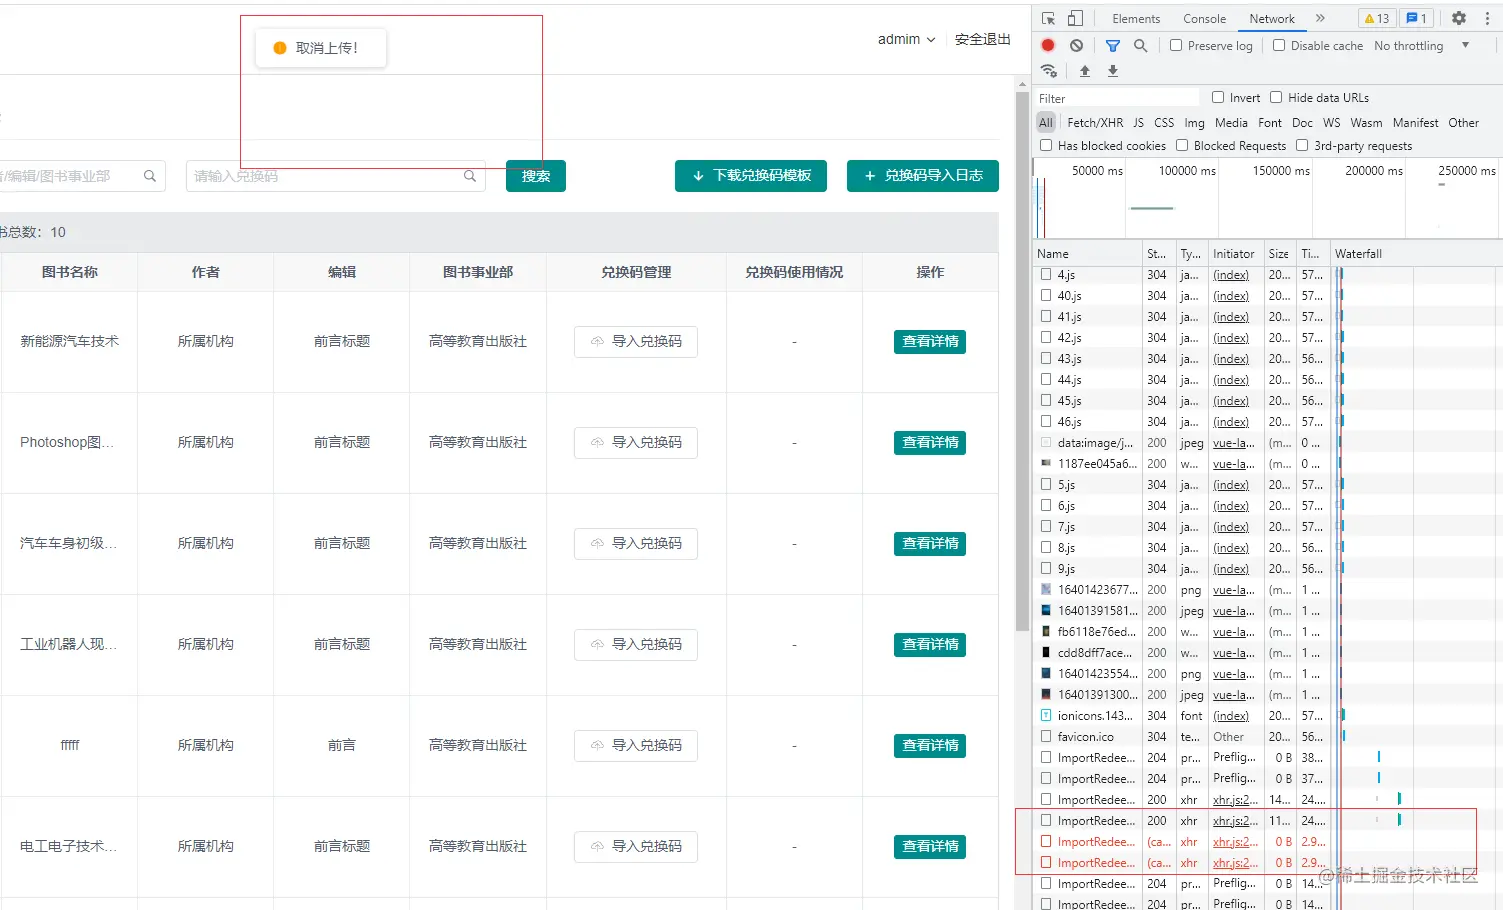Select the 40.js request row
This screenshot has height=910, width=1503.
click(1268, 296)
